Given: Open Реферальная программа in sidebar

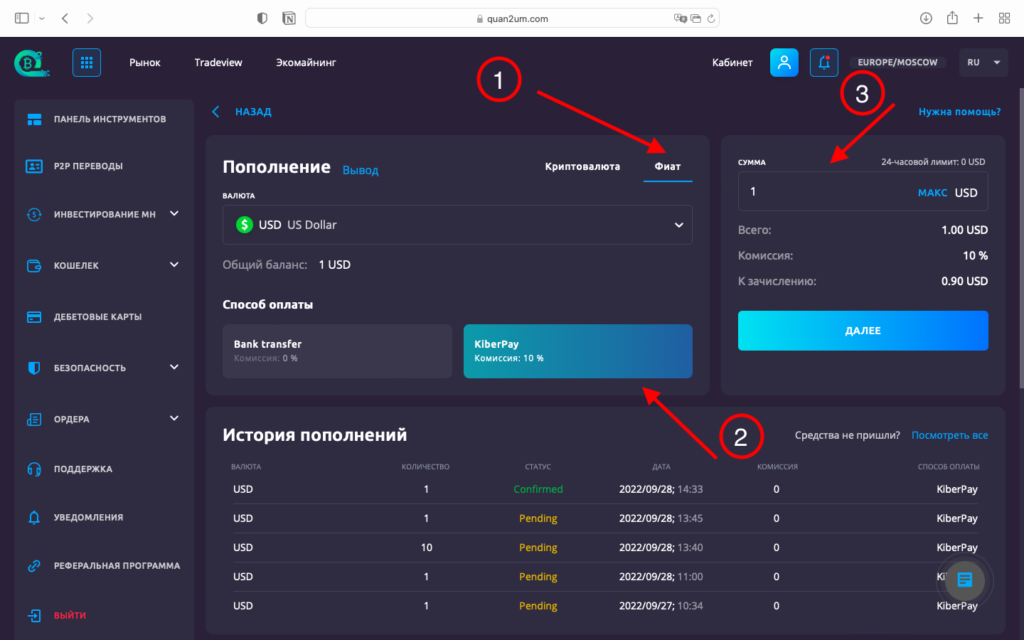Looking at the screenshot, I should (x=116, y=566).
